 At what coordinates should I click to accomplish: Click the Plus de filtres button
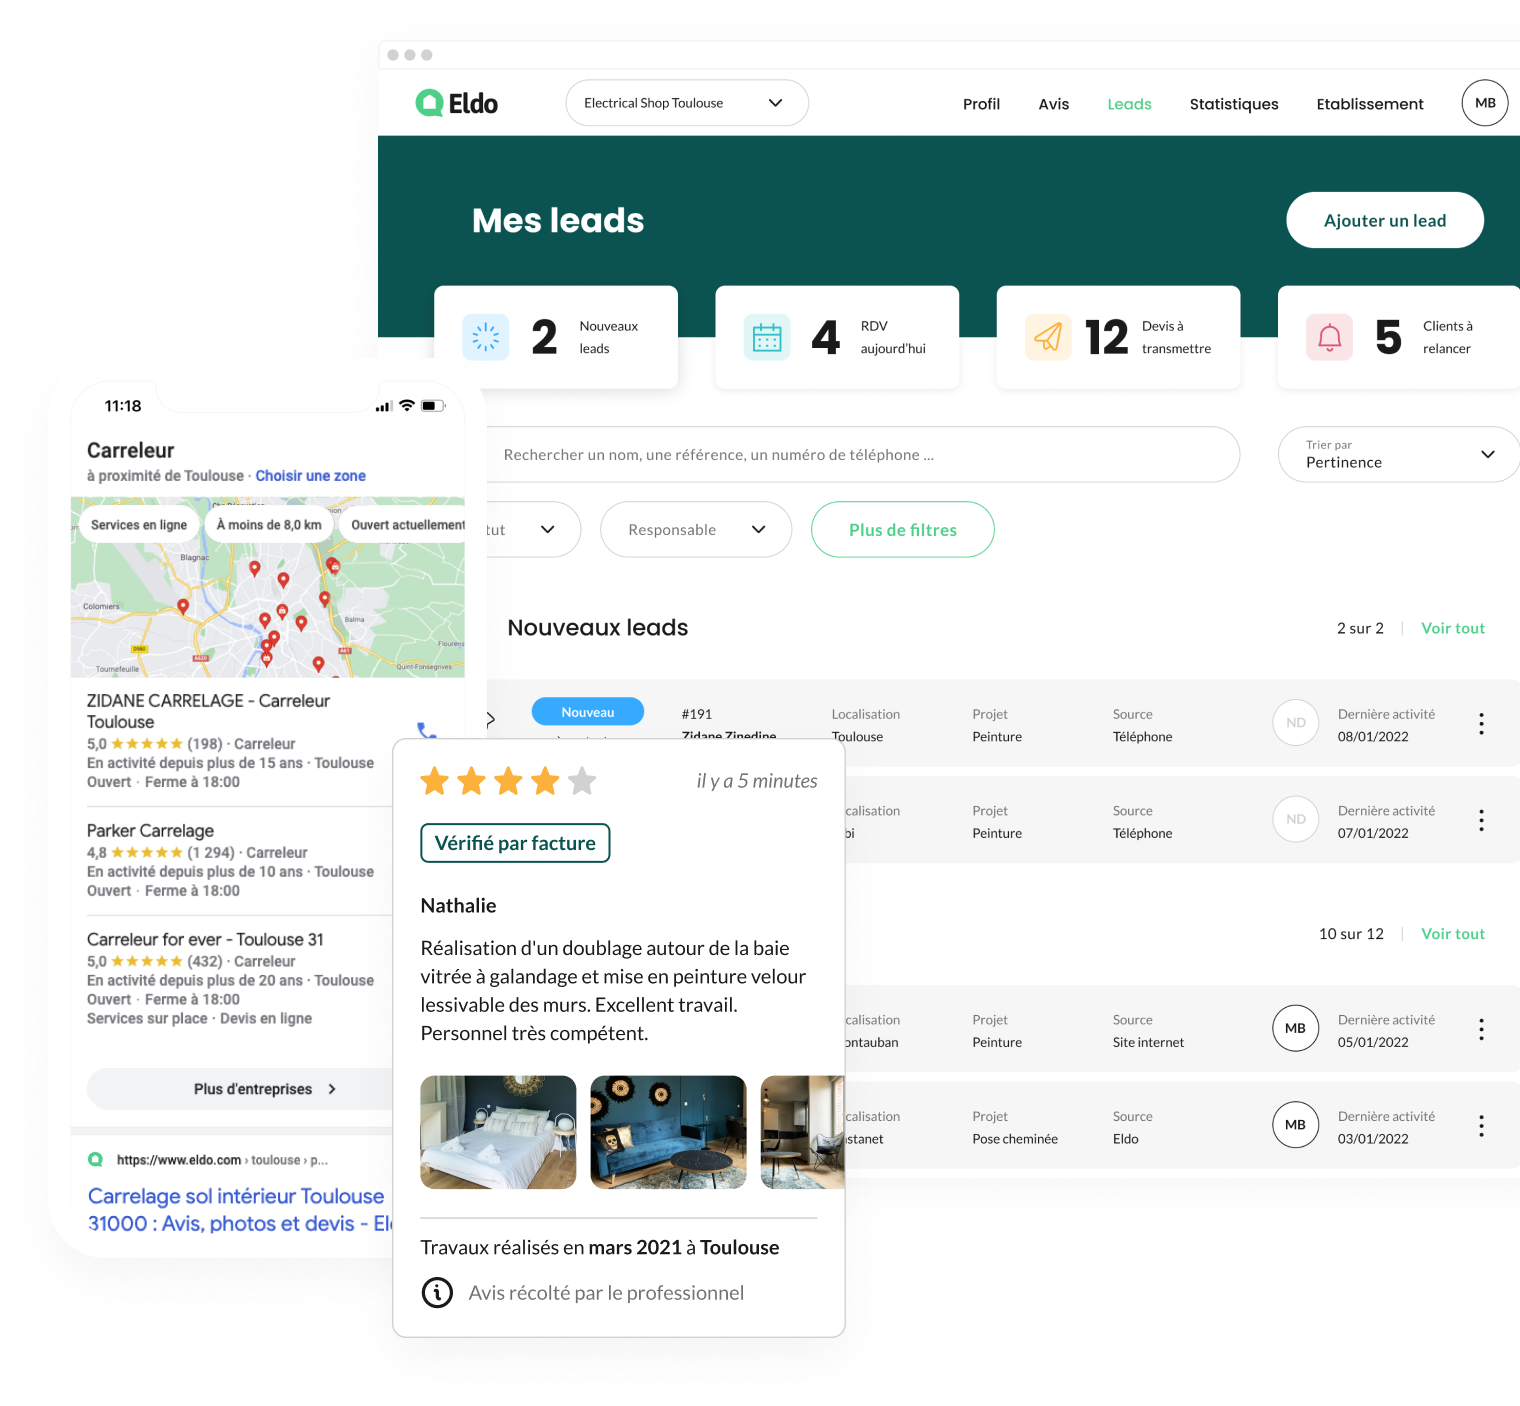[x=902, y=530]
